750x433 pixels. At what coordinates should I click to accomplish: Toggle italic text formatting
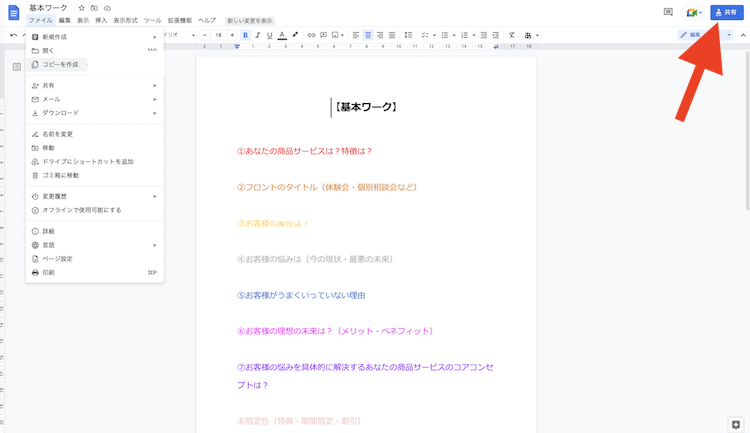pos(257,35)
